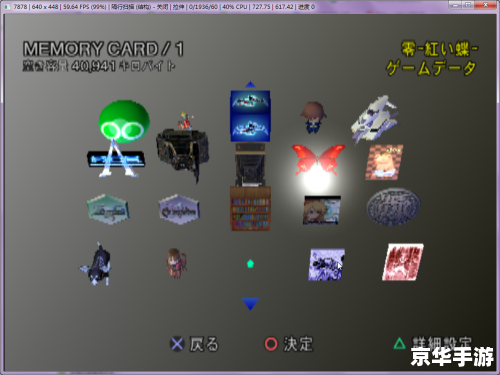
Task: Minimize the emulator window
Action: [x=456, y=5]
